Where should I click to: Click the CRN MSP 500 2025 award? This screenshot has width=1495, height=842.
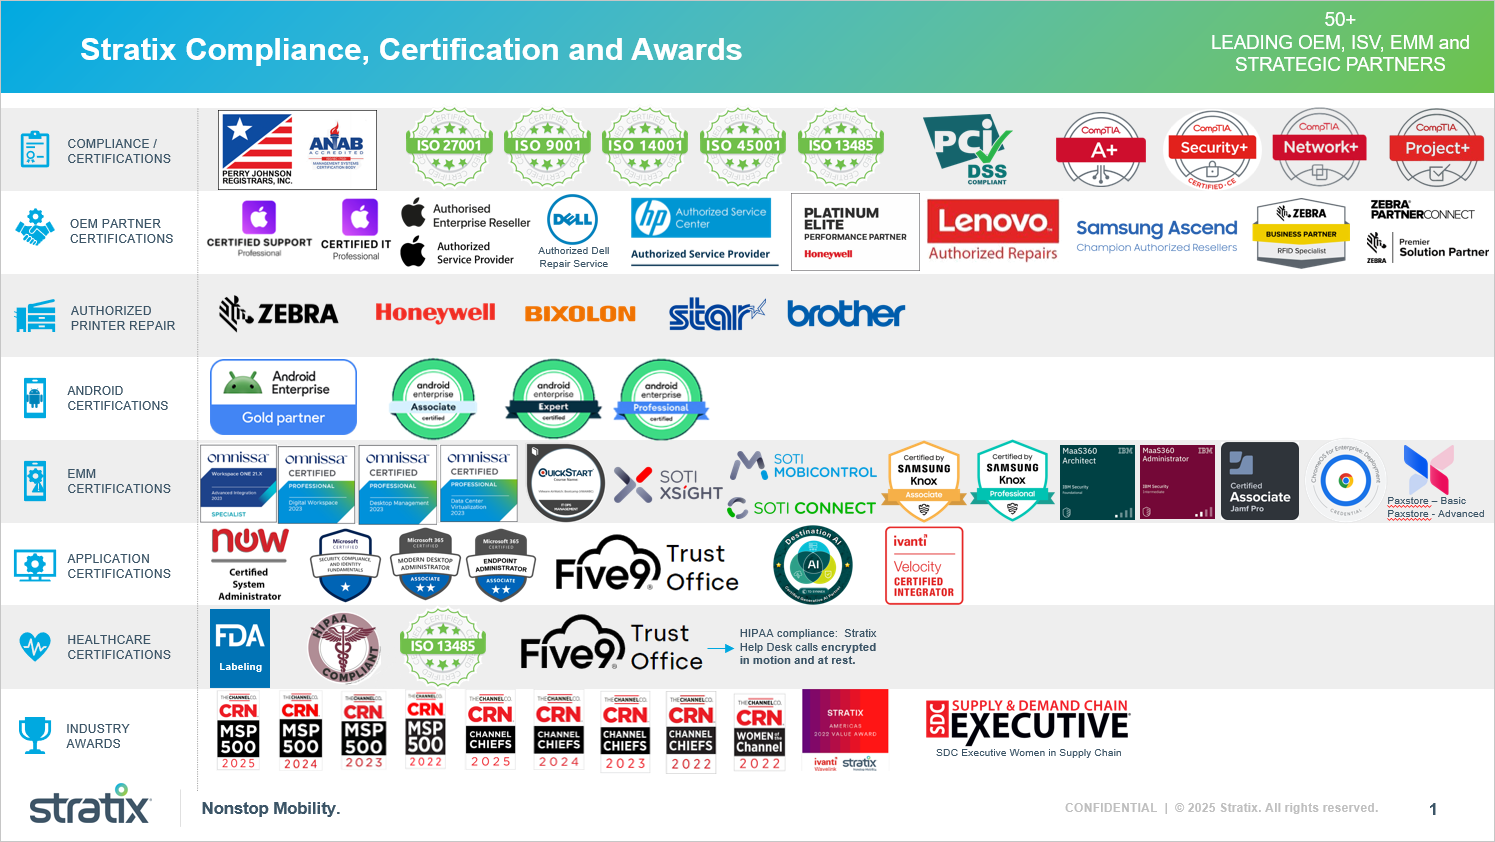(238, 731)
